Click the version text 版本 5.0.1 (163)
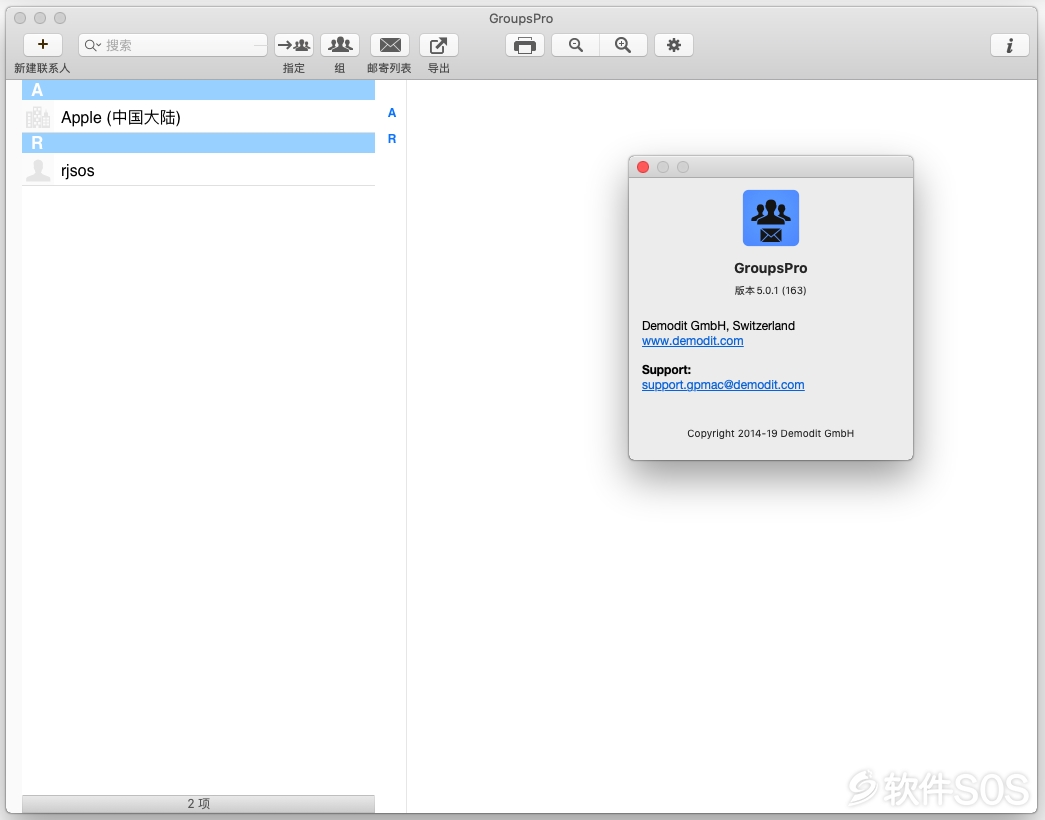Viewport: 1045px width, 820px height. click(770, 290)
